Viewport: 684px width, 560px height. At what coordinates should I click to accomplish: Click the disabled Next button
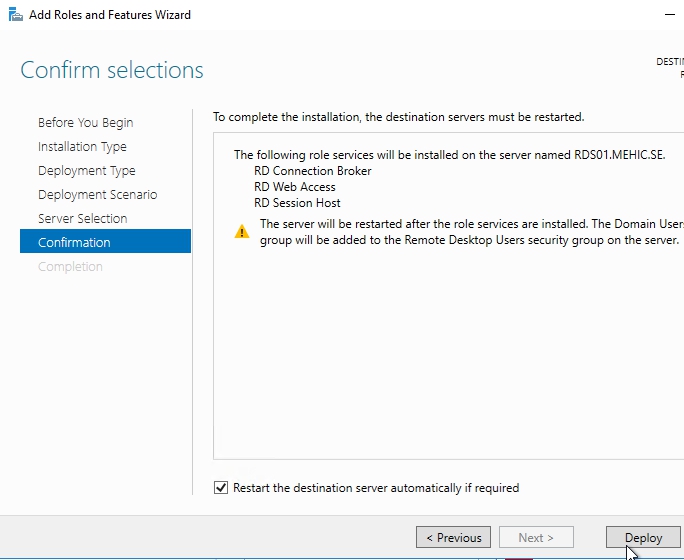pyautogui.click(x=536, y=538)
